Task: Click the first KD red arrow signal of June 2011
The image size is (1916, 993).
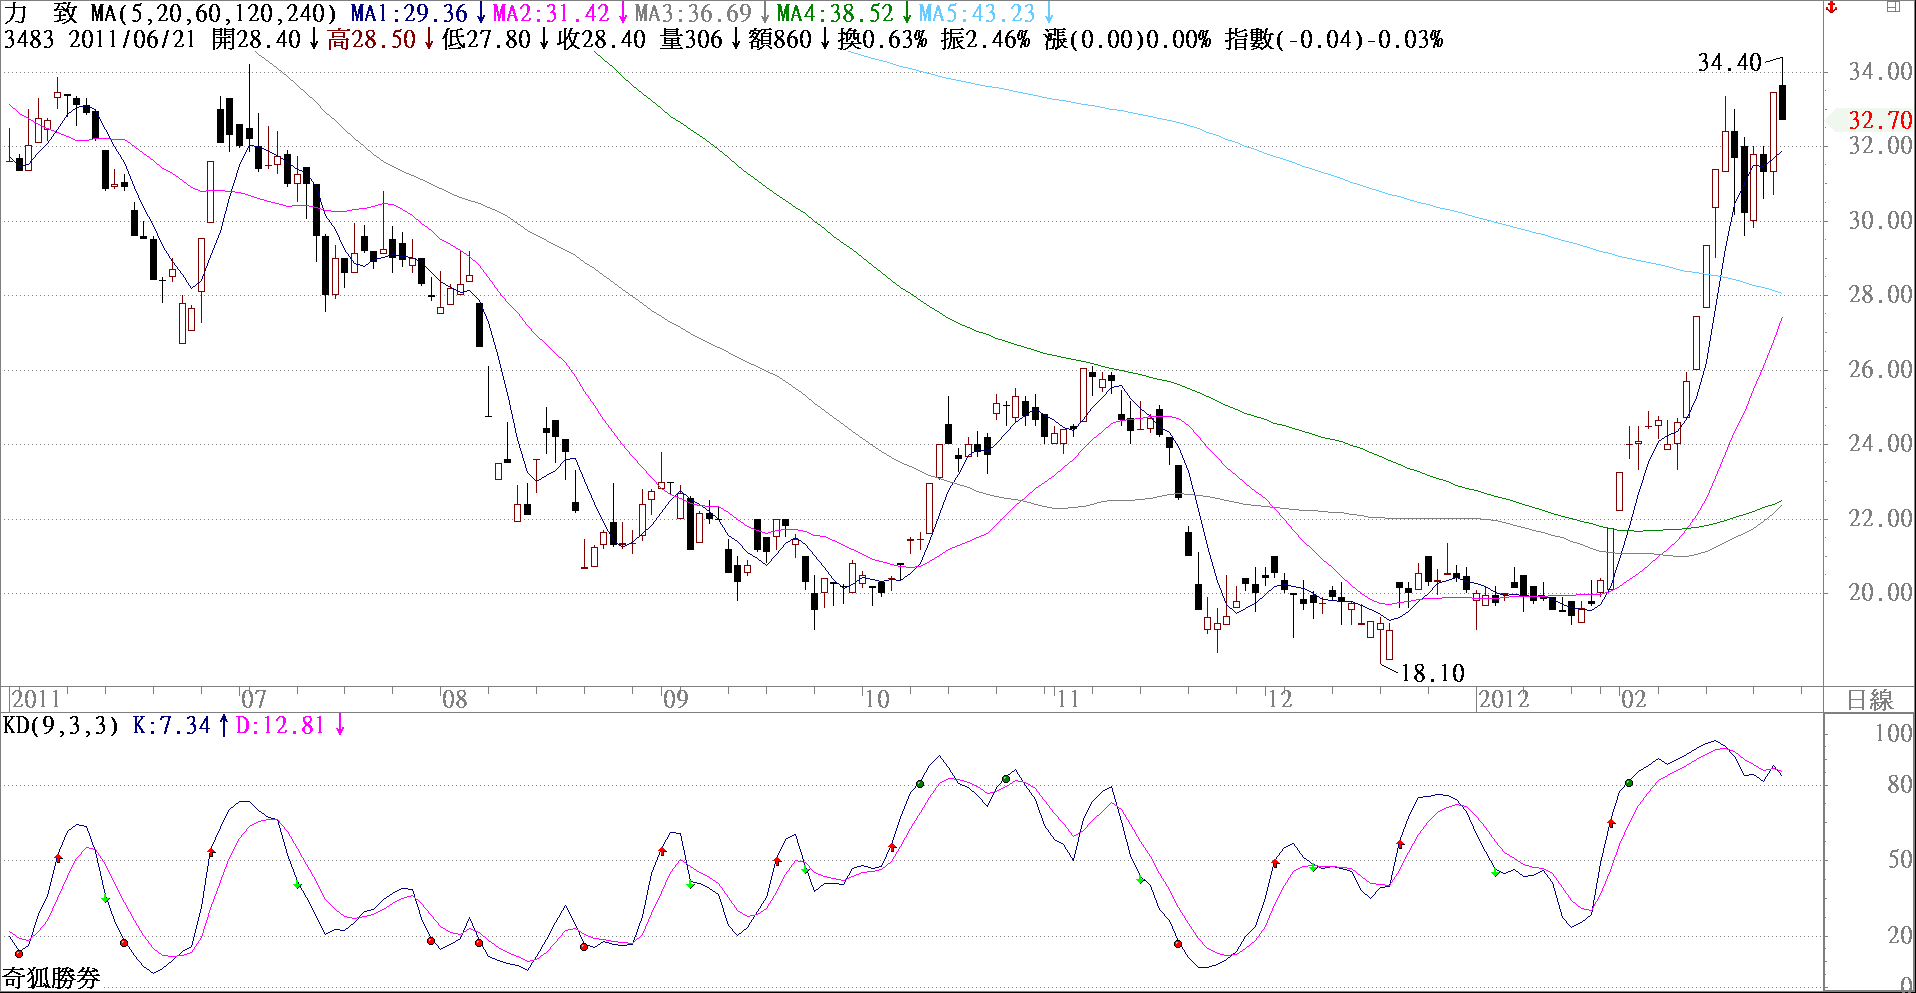Action: (58, 858)
